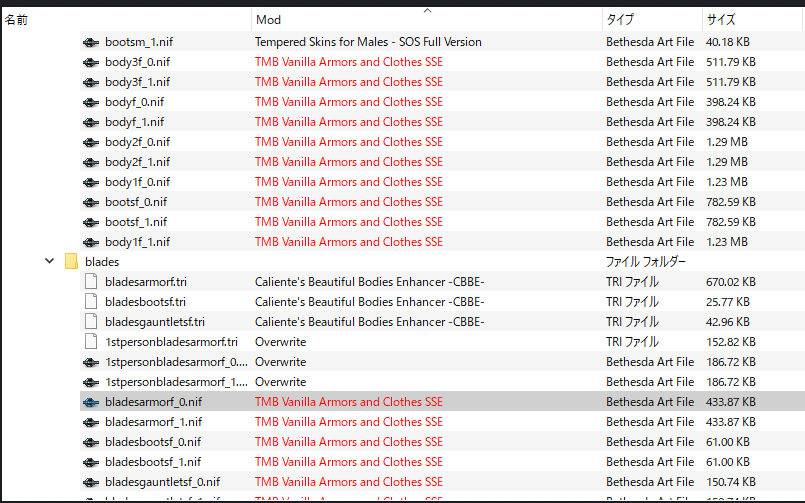Screen dimensions: 805x503
Task: Select body2f_1.nif file name
Action: [138, 162]
